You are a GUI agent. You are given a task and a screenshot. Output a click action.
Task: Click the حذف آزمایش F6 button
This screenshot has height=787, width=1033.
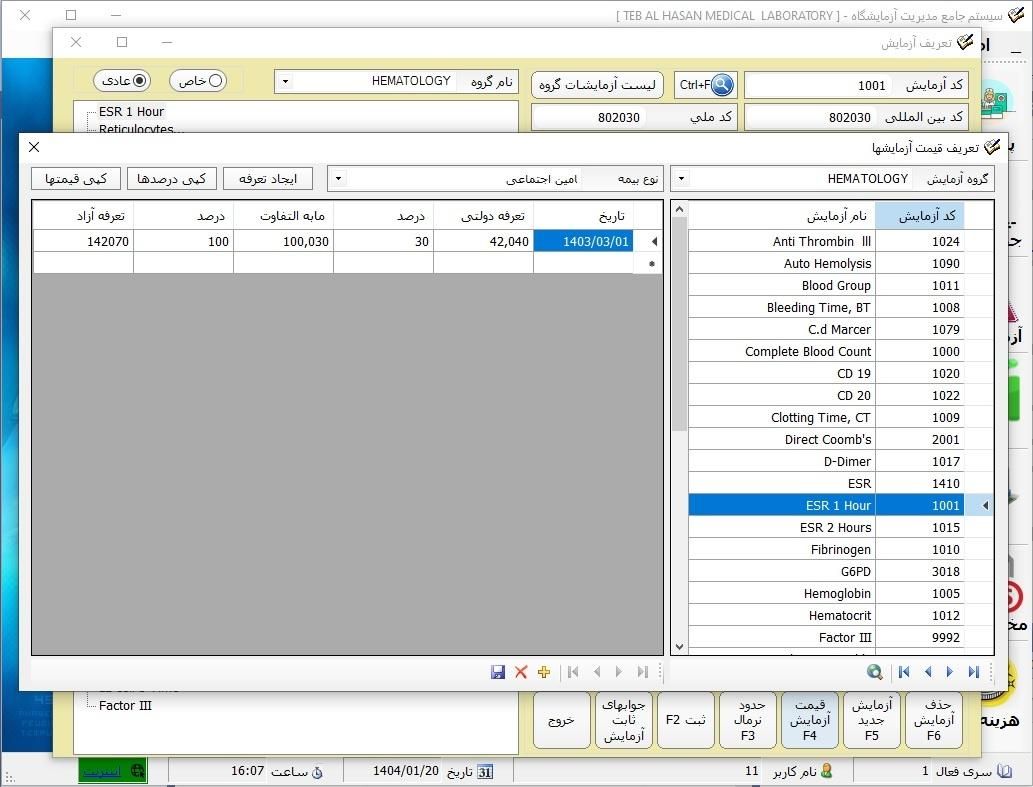tap(934, 720)
